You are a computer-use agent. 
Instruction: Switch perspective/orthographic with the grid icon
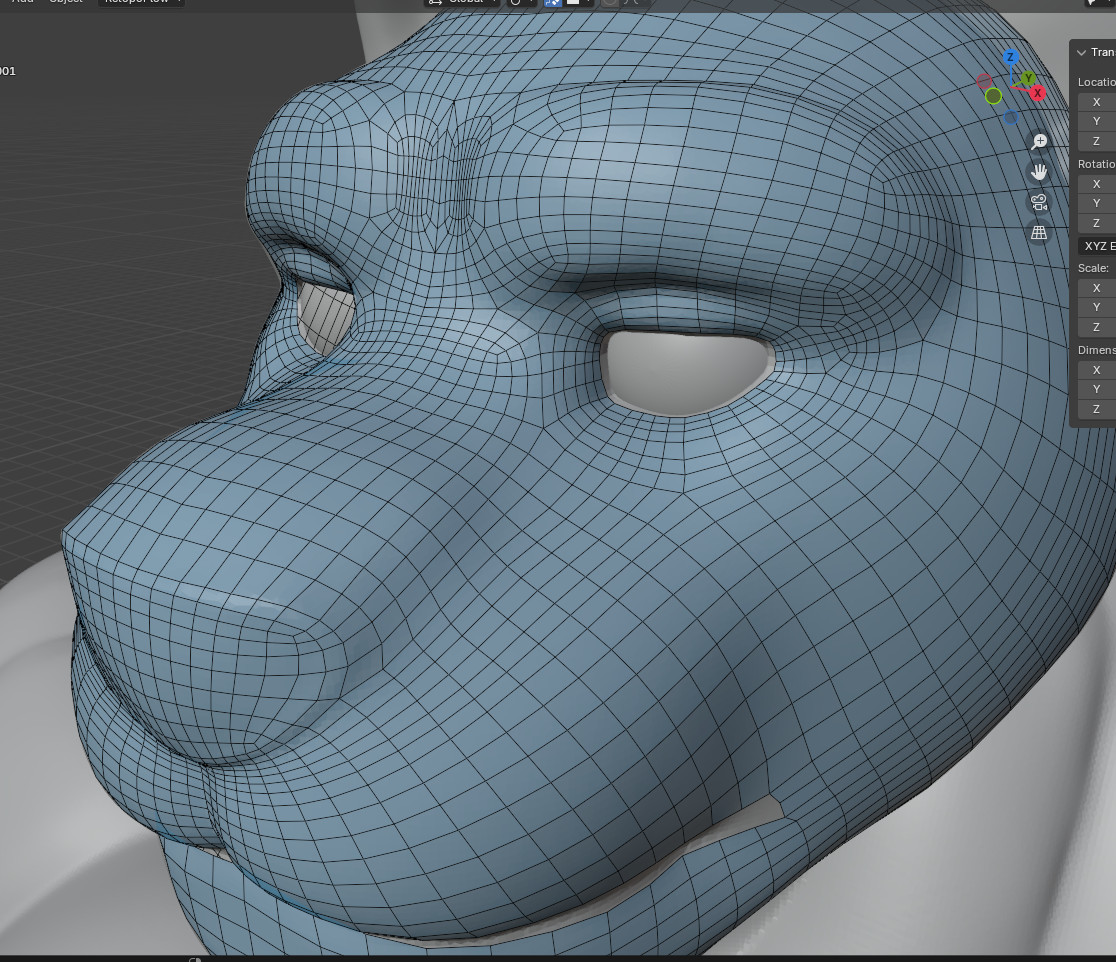point(1039,233)
